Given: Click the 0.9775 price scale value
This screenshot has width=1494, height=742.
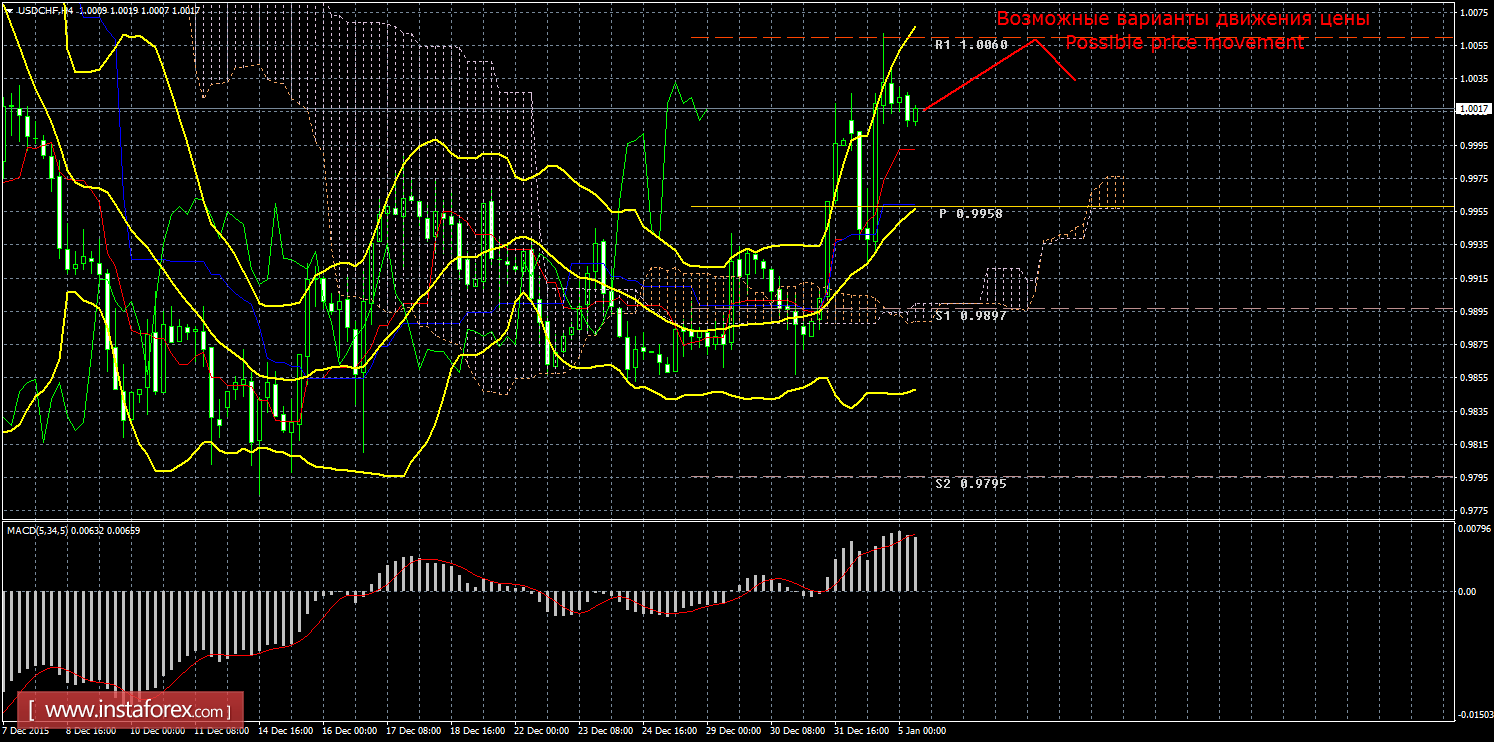Looking at the screenshot, I should point(1473,510).
